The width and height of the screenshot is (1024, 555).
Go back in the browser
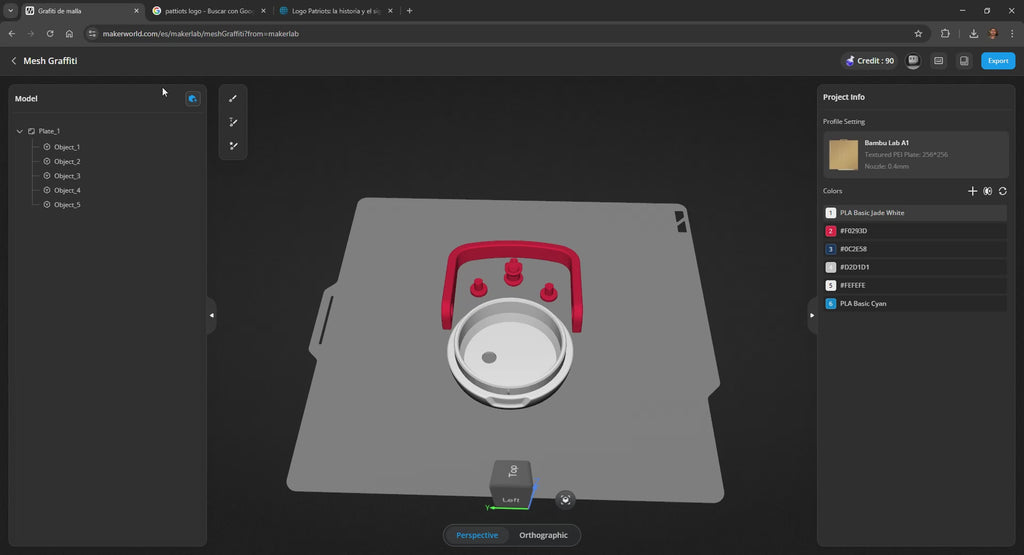pyautogui.click(x=12, y=33)
